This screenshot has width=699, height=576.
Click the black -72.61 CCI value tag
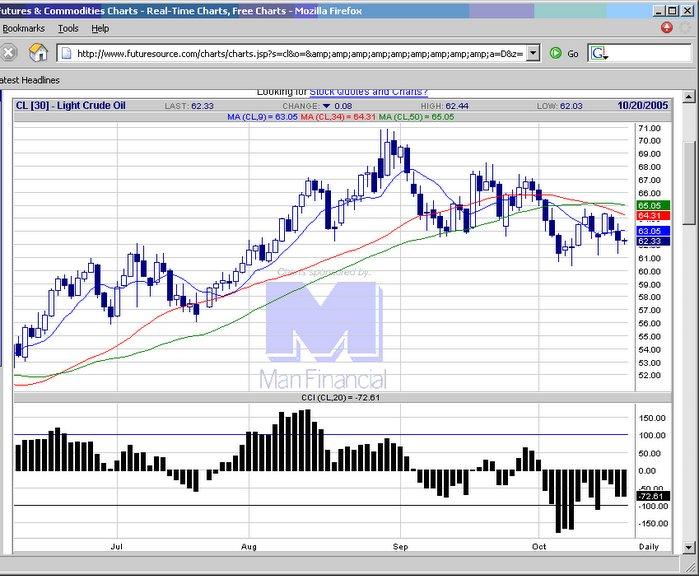pyautogui.click(x=653, y=496)
